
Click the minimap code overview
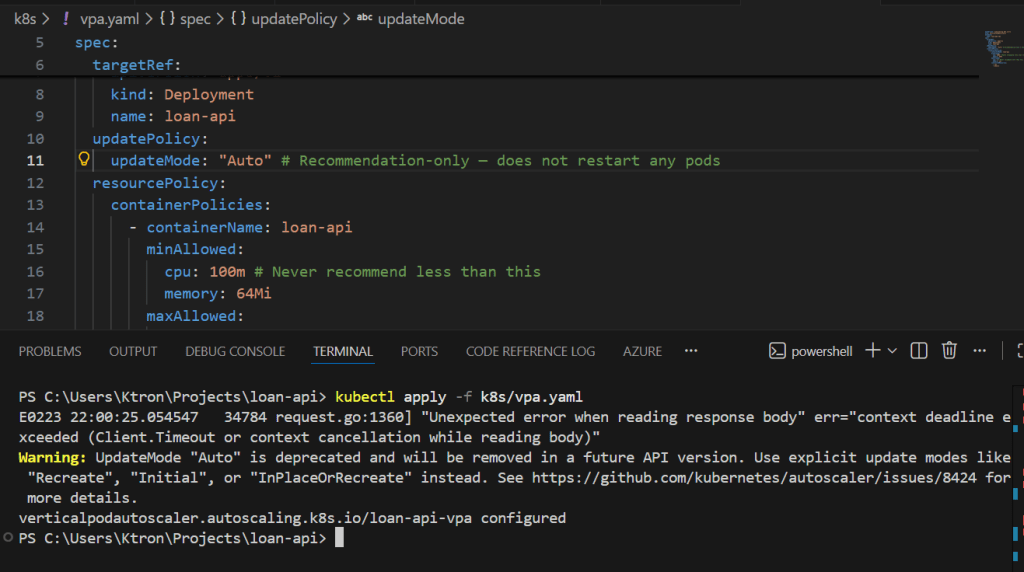click(998, 50)
